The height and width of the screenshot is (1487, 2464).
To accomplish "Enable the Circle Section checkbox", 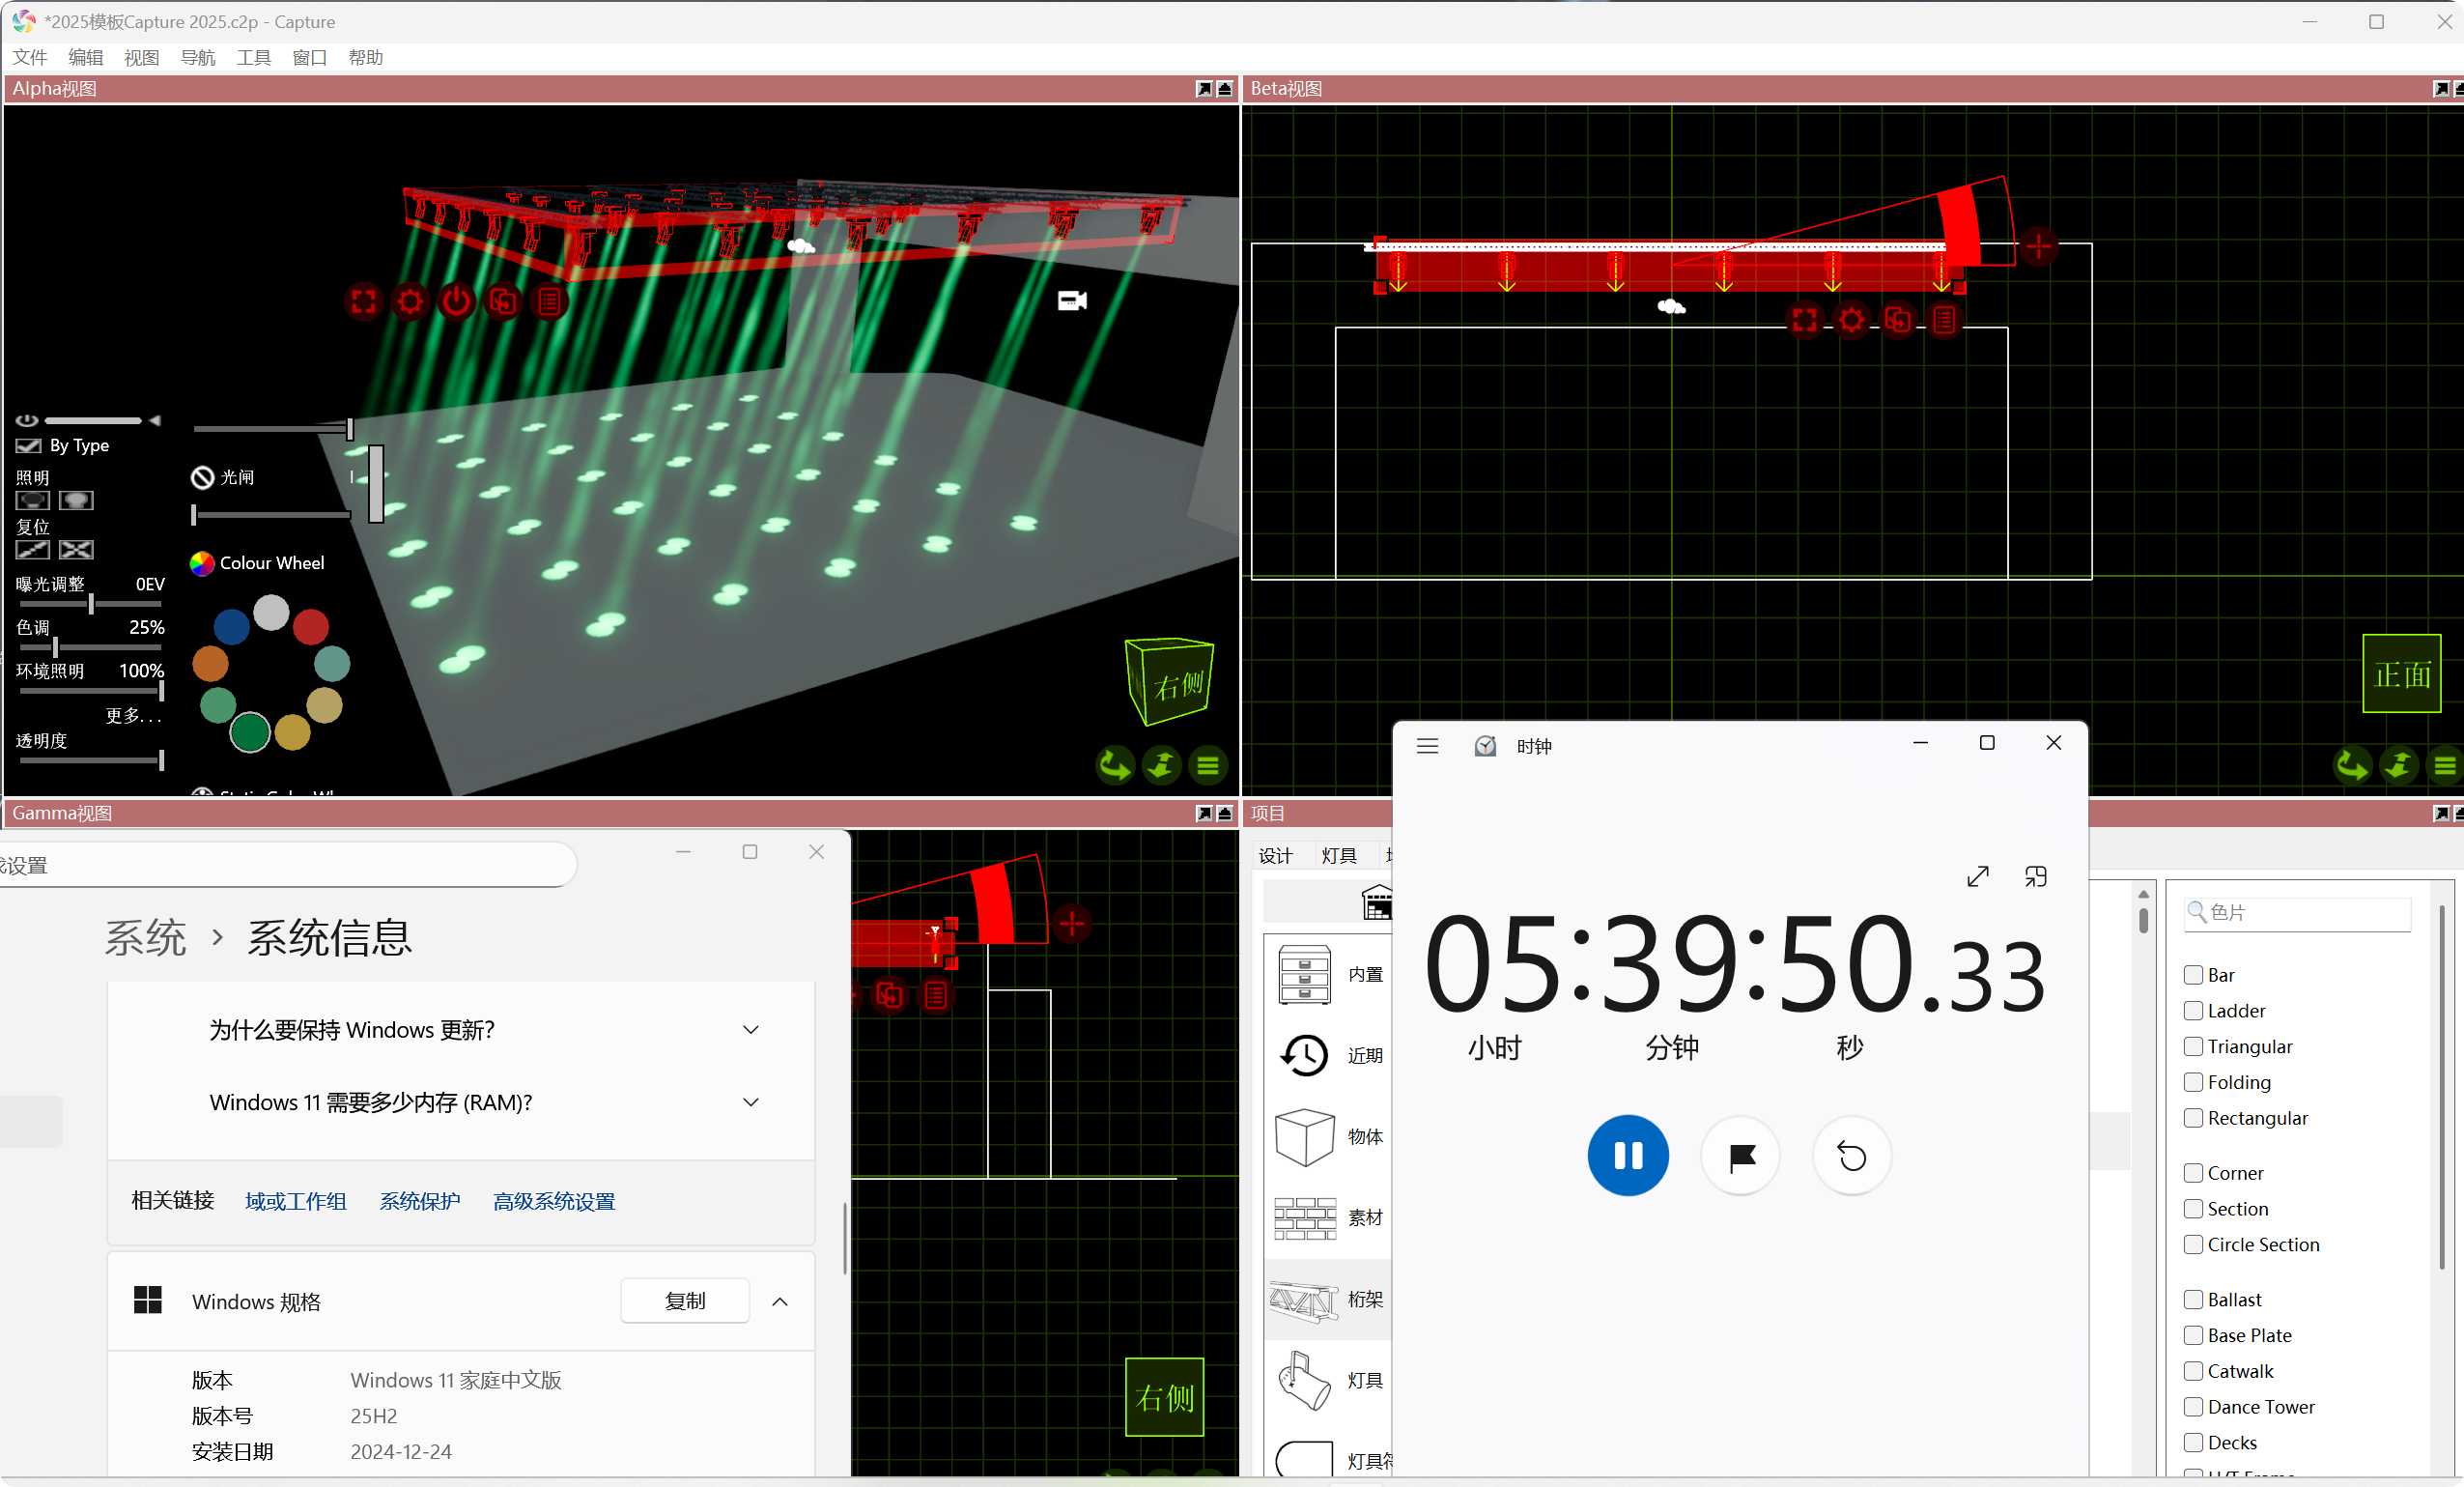I will click(2194, 1244).
